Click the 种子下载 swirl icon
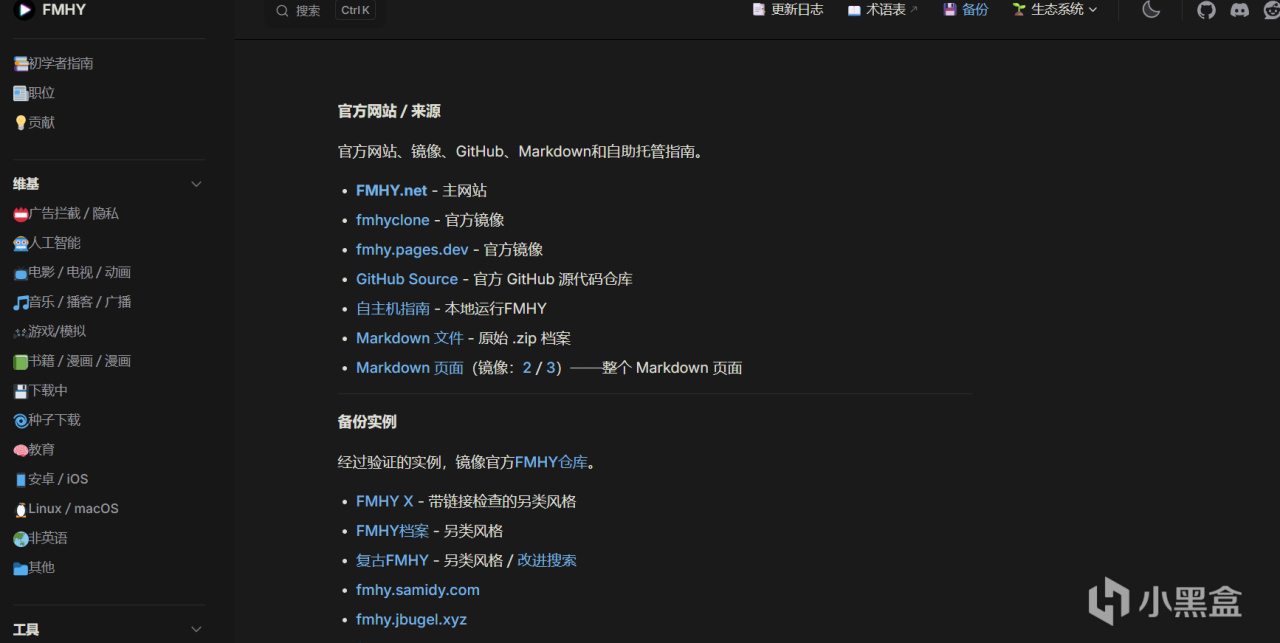This screenshot has width=1280, height=643. pyautogui.click(x=20, y=420)
